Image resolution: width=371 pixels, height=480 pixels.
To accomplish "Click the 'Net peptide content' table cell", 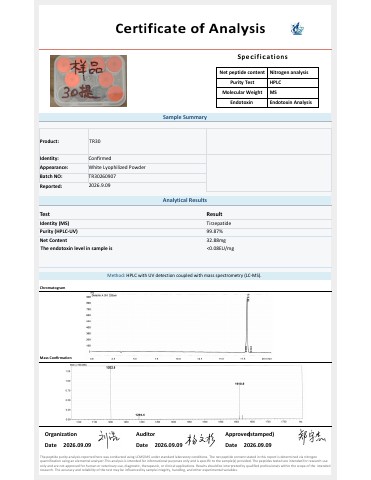I will (242, 72).
